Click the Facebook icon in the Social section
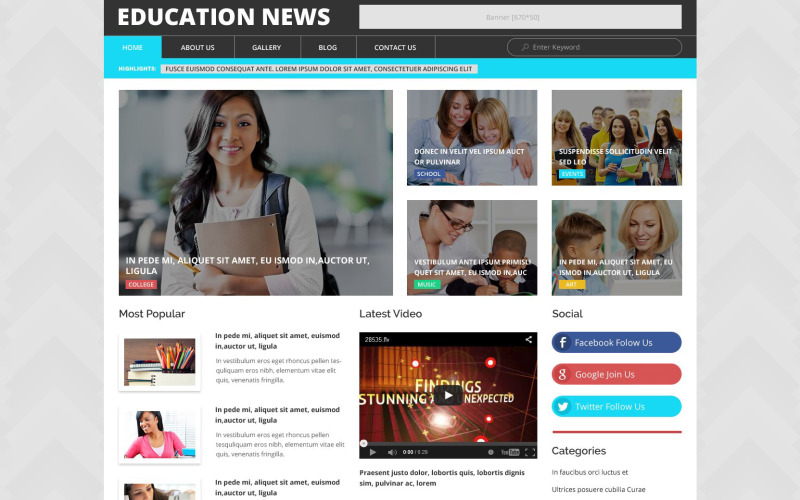This screenshot has width=800, height=500. point(563,343)
